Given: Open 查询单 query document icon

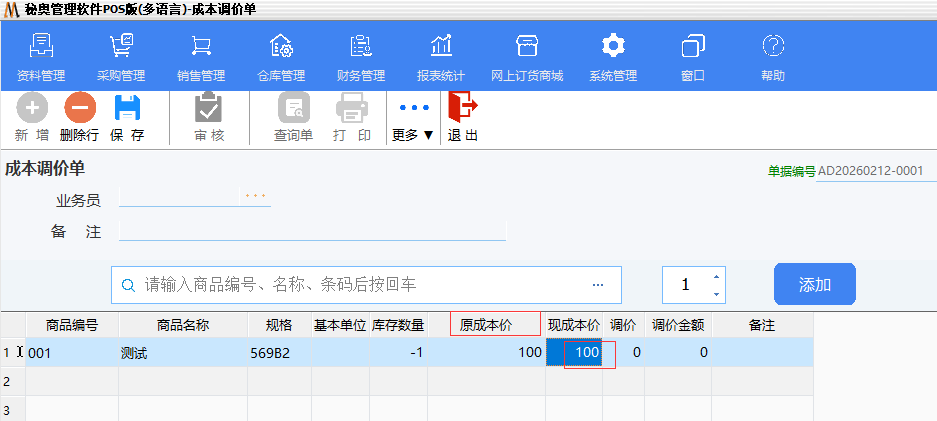Looking at the screenshot, I should pyautogui.click(x=294, y=109).
